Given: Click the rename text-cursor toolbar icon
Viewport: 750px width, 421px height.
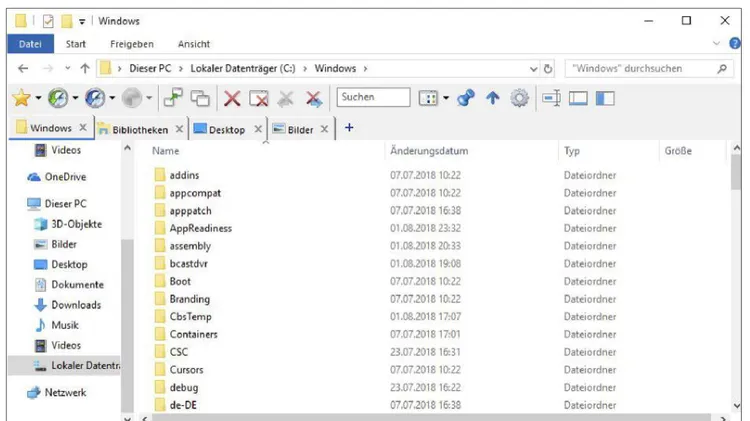Looking at the screenshot, I should pyautogui.click(x=551, y=98).
